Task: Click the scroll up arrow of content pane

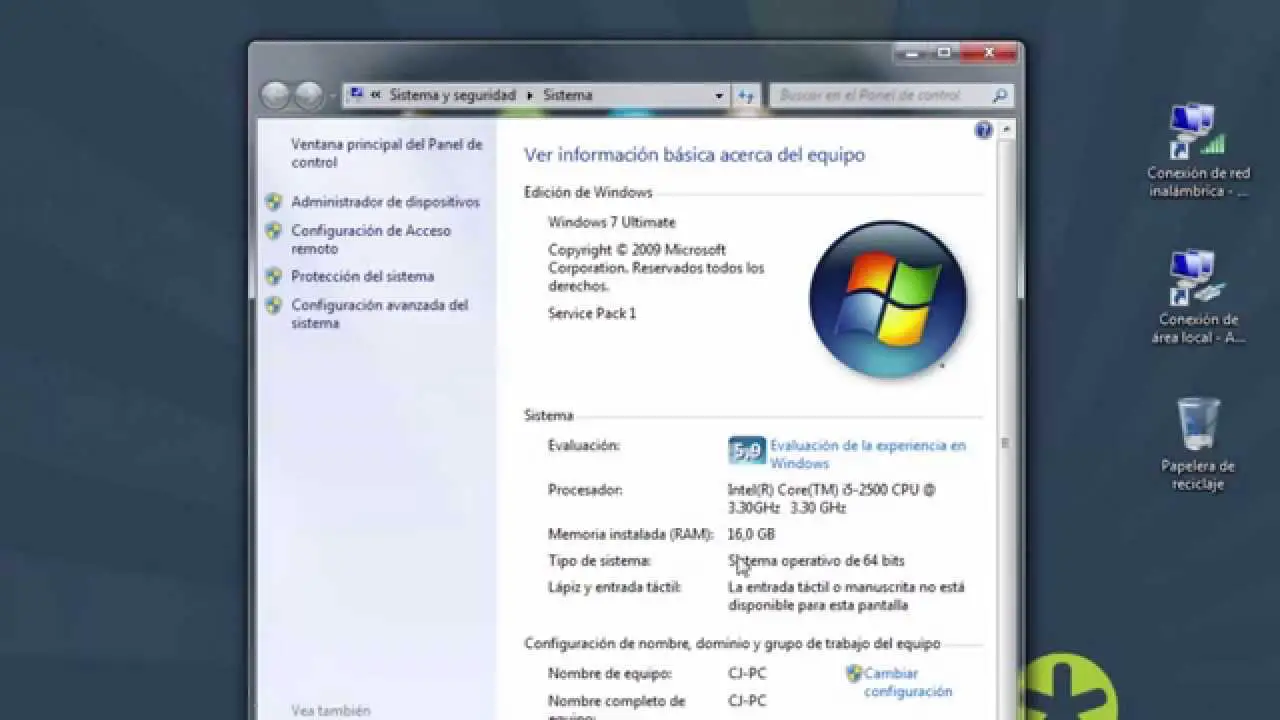Action: pos(1008,130)
